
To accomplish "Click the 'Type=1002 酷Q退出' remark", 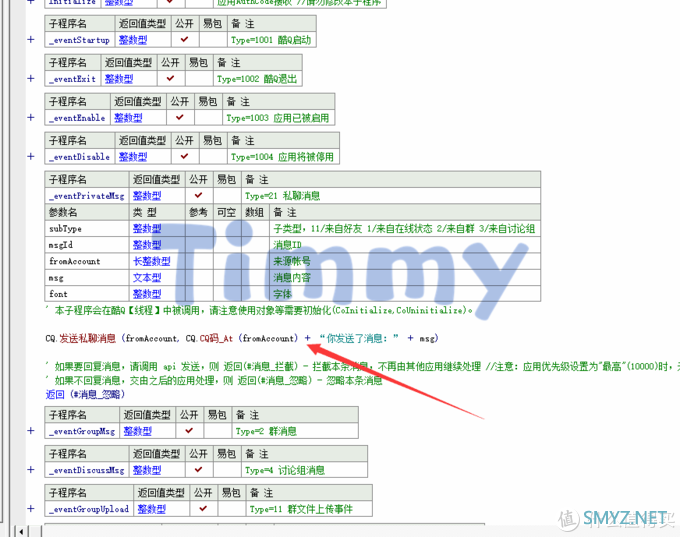I will [x=257, y=79].
